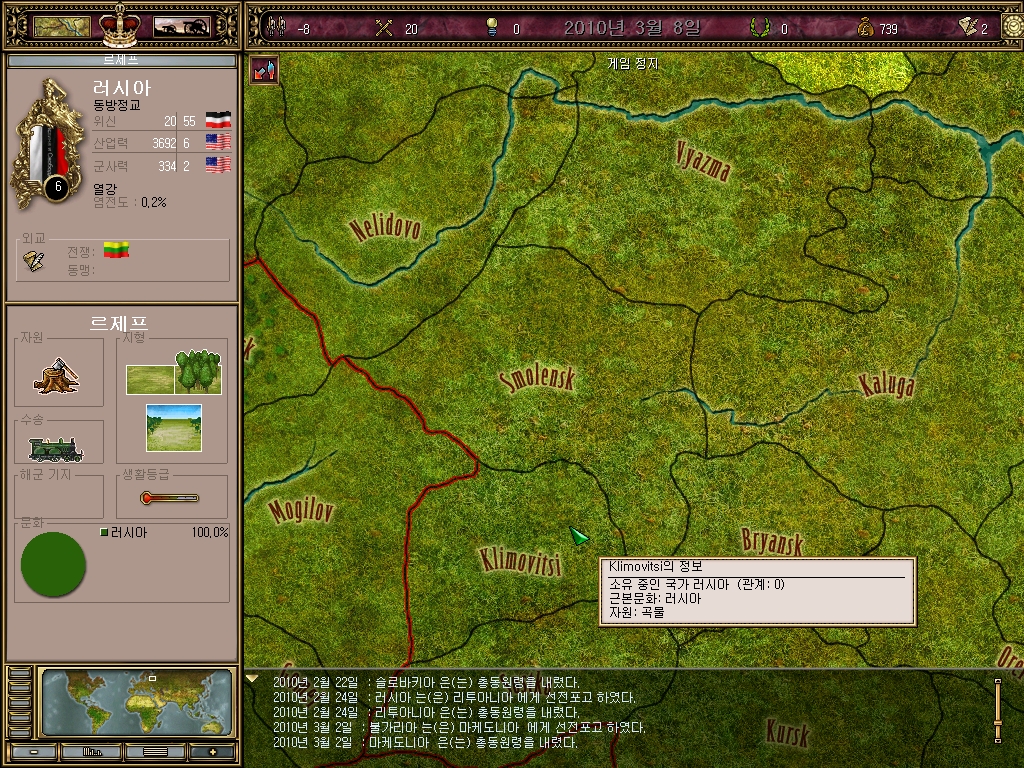This screenshot has width=1024, height=768.
Task: Select the Smolensk province on the map
Action: (537, 379)
